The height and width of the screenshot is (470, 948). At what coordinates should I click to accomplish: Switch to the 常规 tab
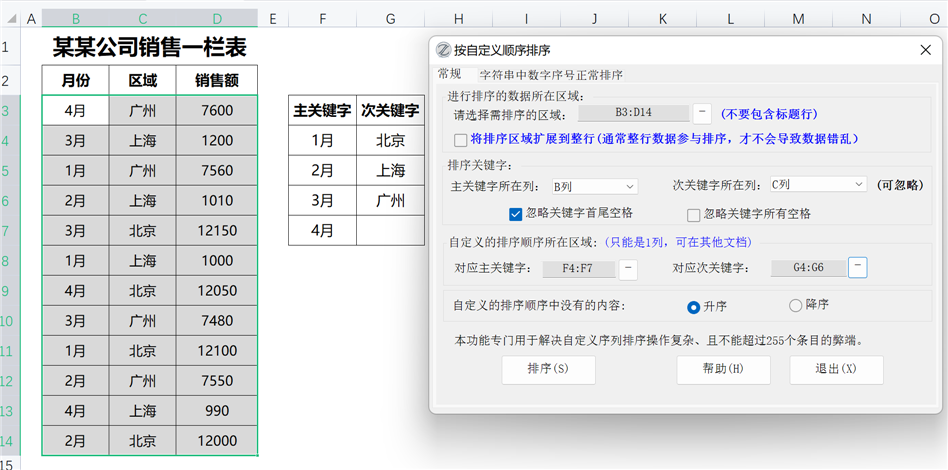pos(450,74)
